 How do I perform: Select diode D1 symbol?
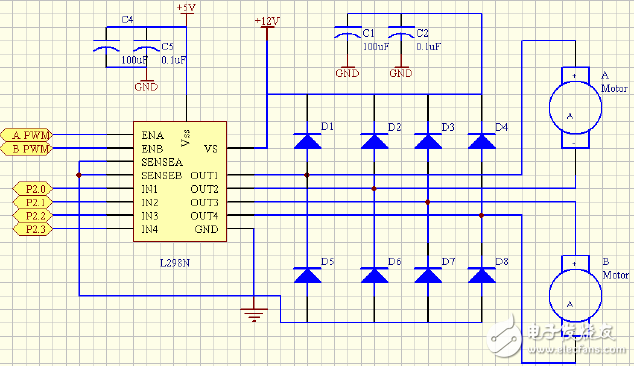tap(307, 141)
